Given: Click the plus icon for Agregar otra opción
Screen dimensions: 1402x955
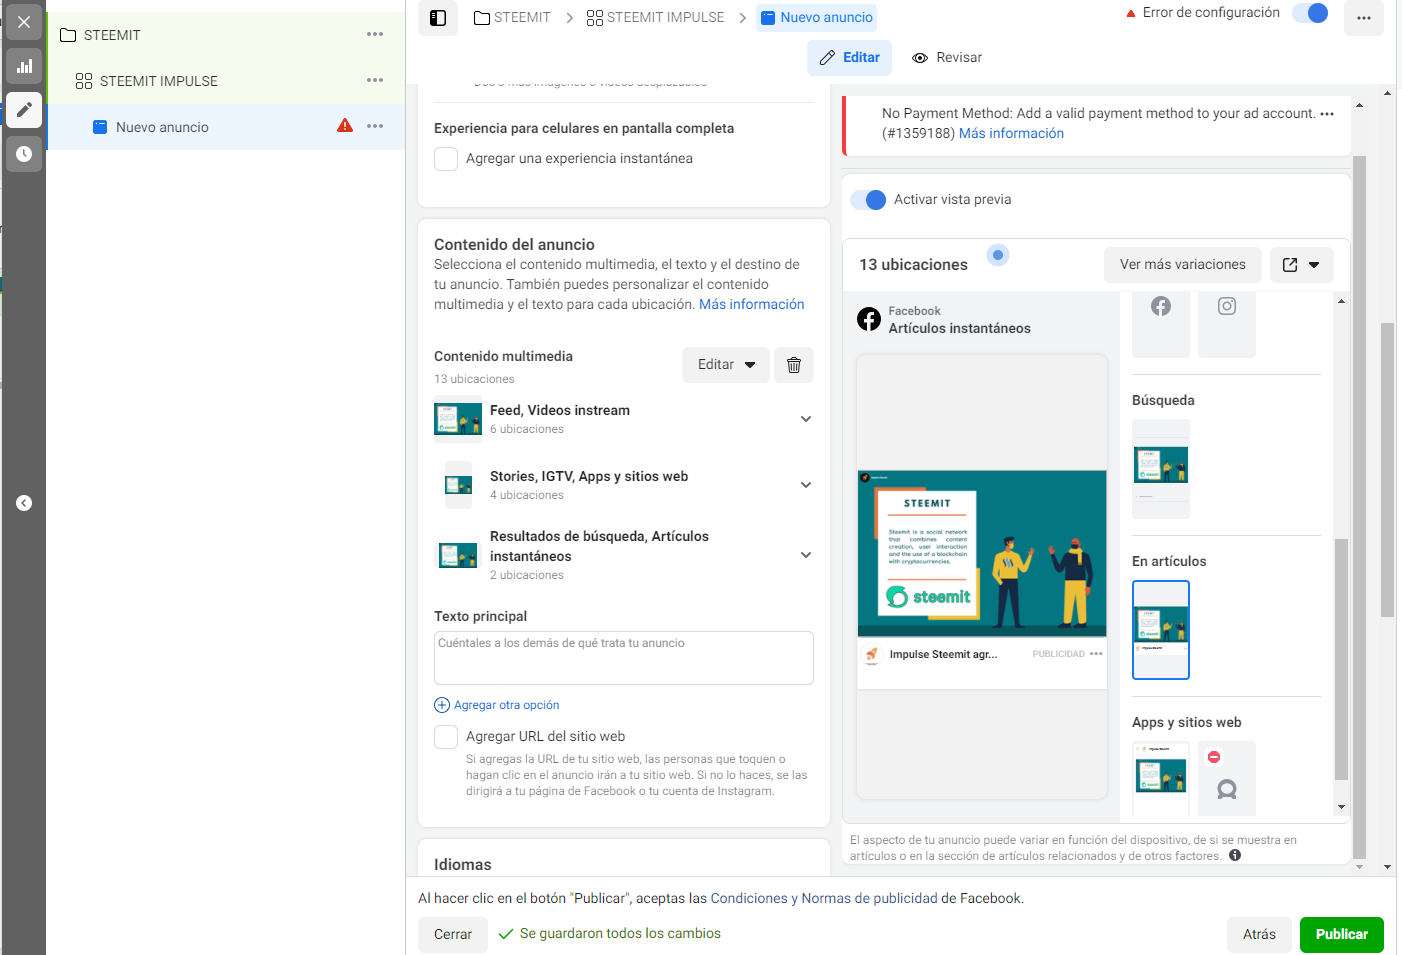Looking at the screenshot, I should click(x=442, y=705).
